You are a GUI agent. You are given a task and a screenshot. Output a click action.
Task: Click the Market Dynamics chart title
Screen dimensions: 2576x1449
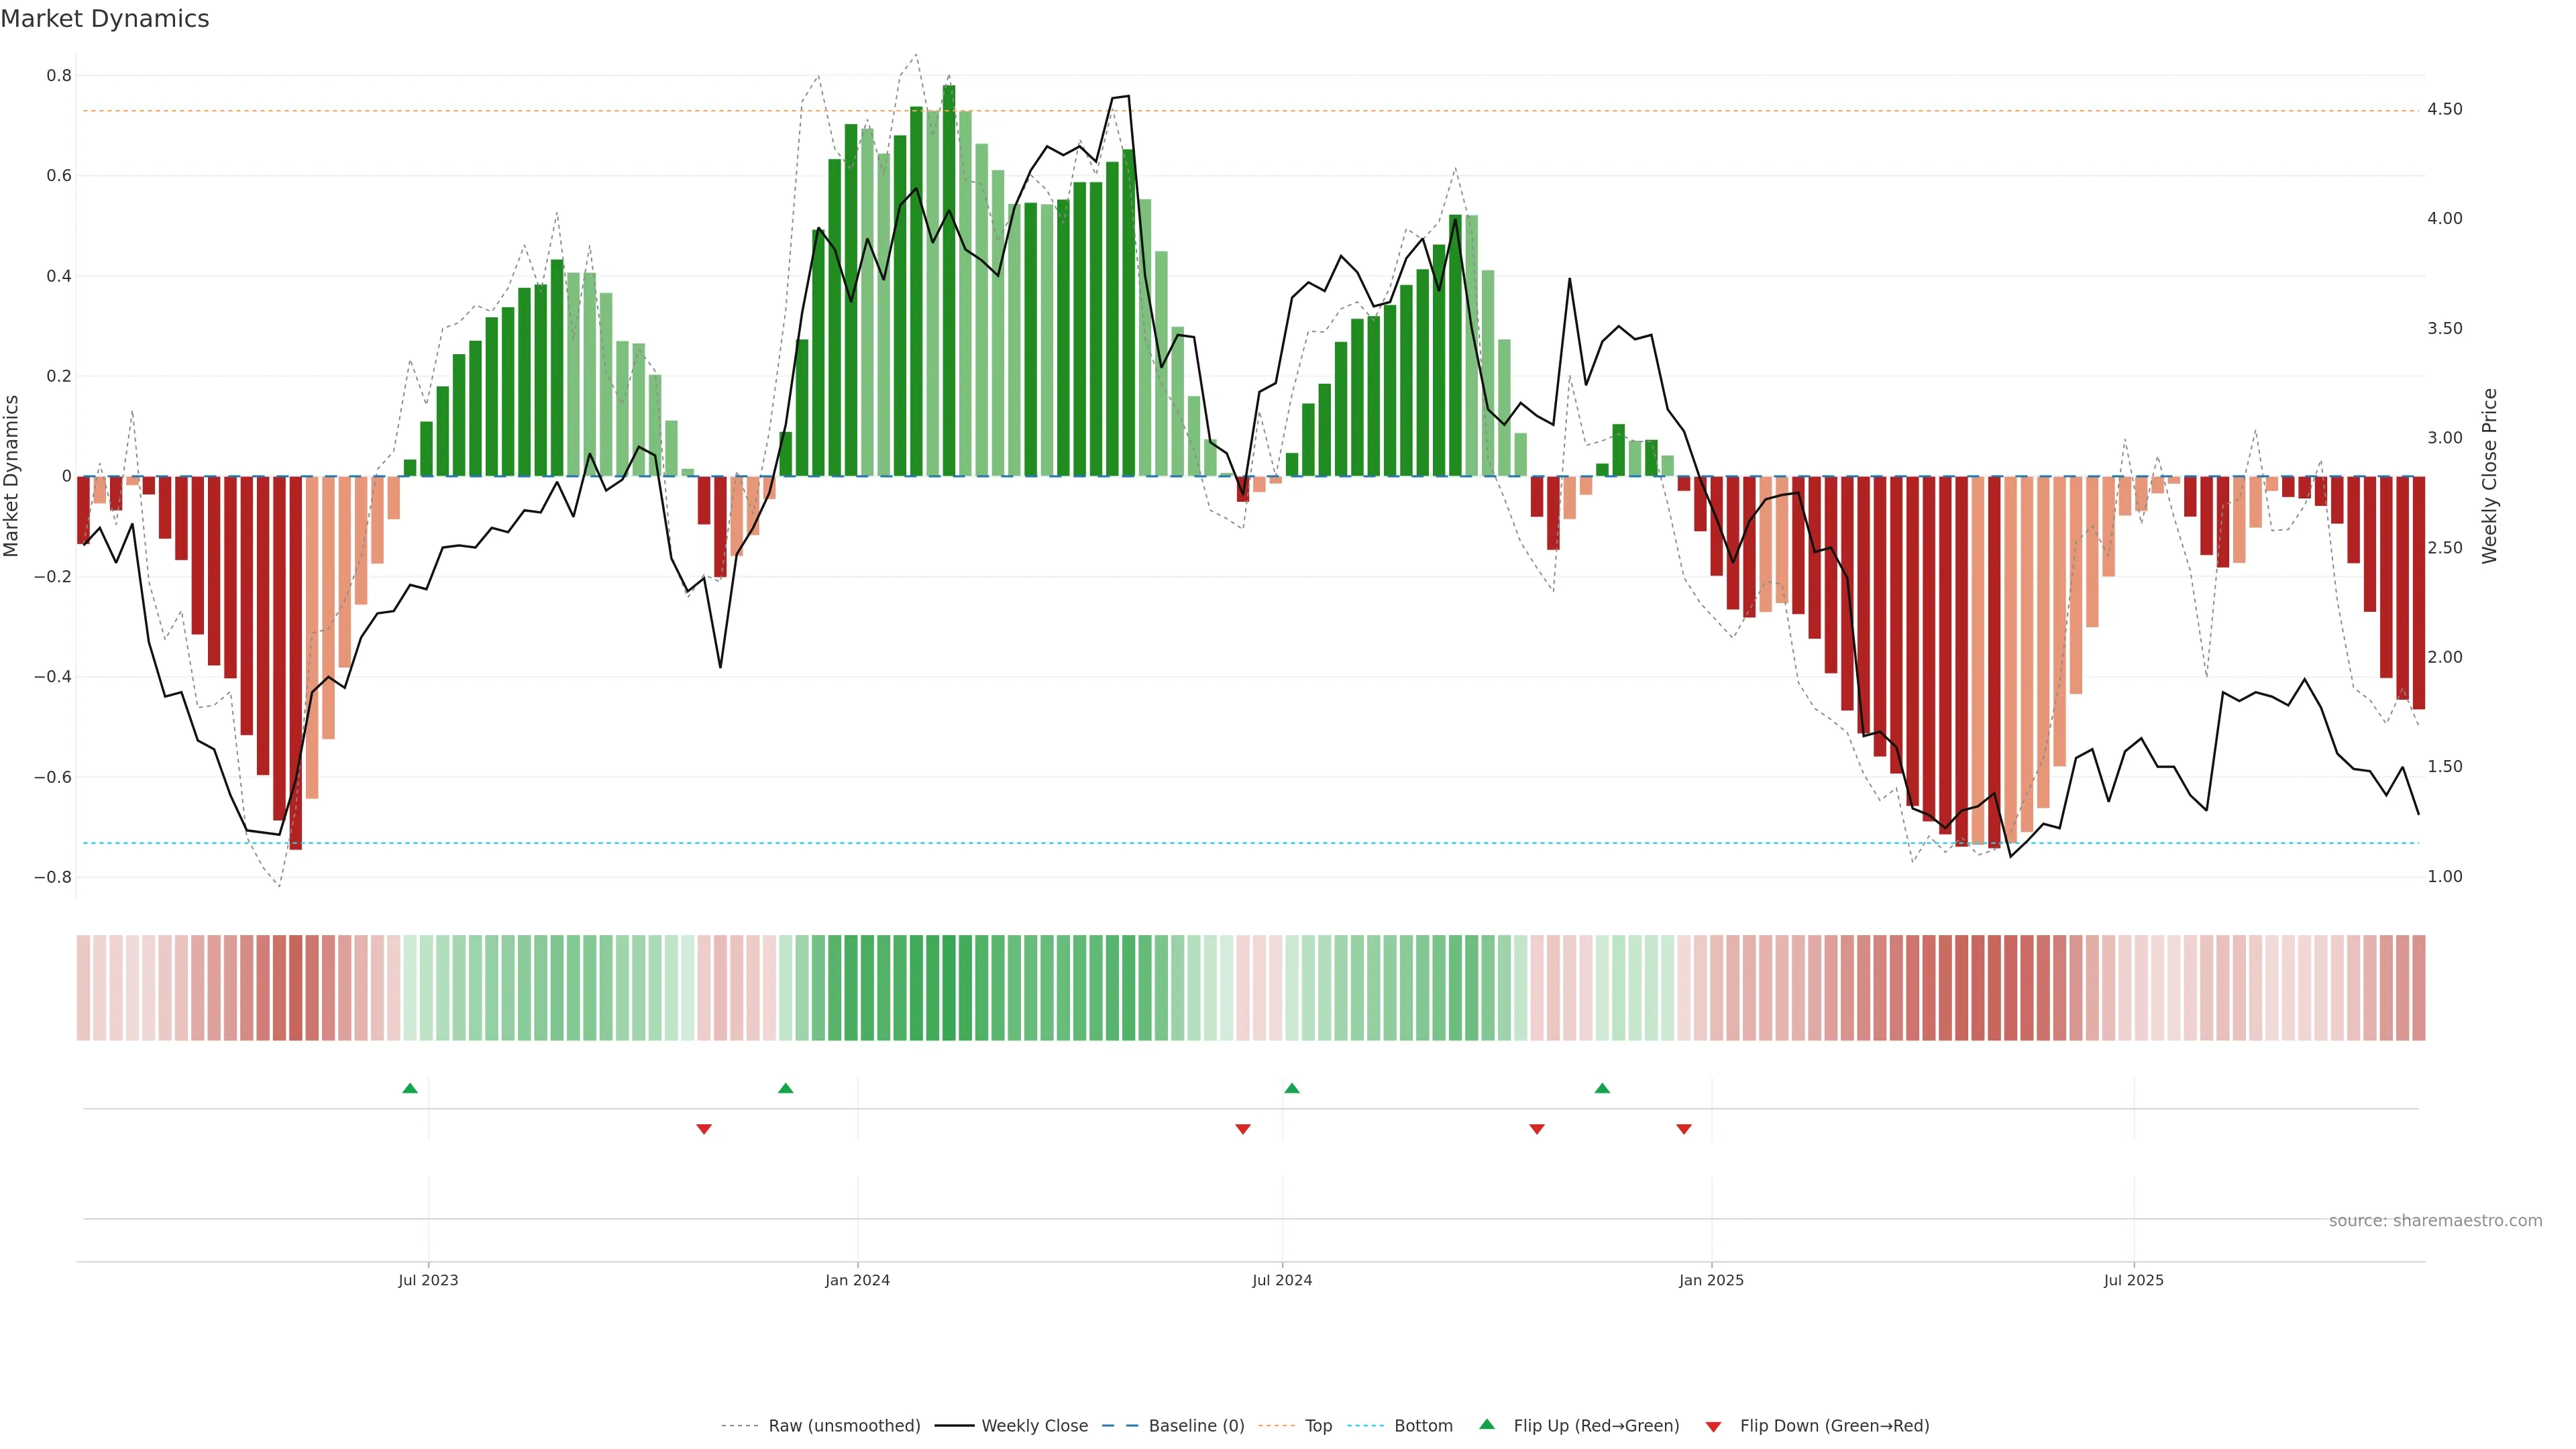105,19
